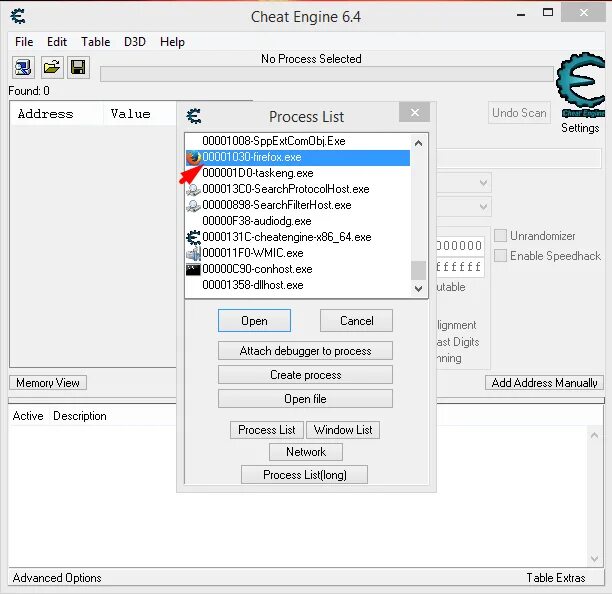
Task: Open the Edit menu
Action: point(57,42)
